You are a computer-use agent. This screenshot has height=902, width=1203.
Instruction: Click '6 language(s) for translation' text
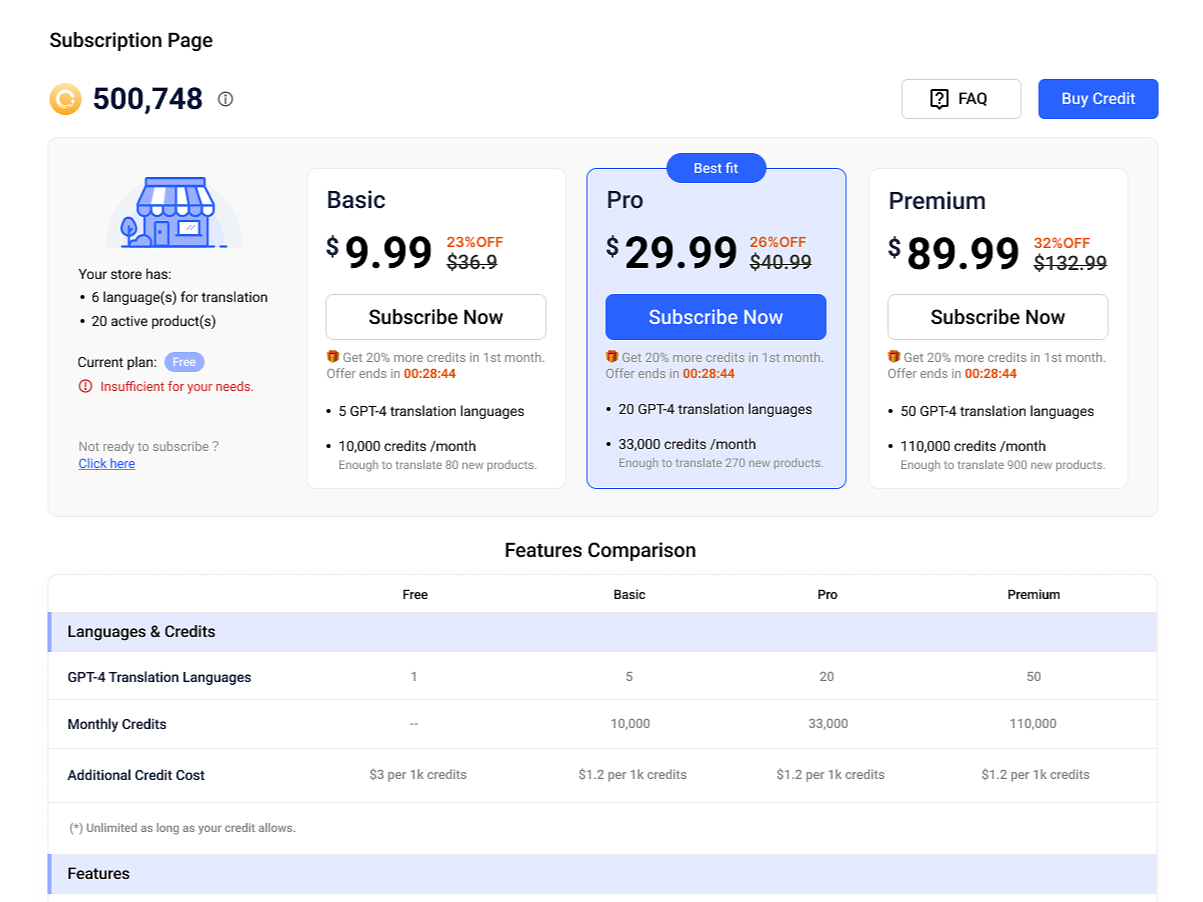point(179,297)
